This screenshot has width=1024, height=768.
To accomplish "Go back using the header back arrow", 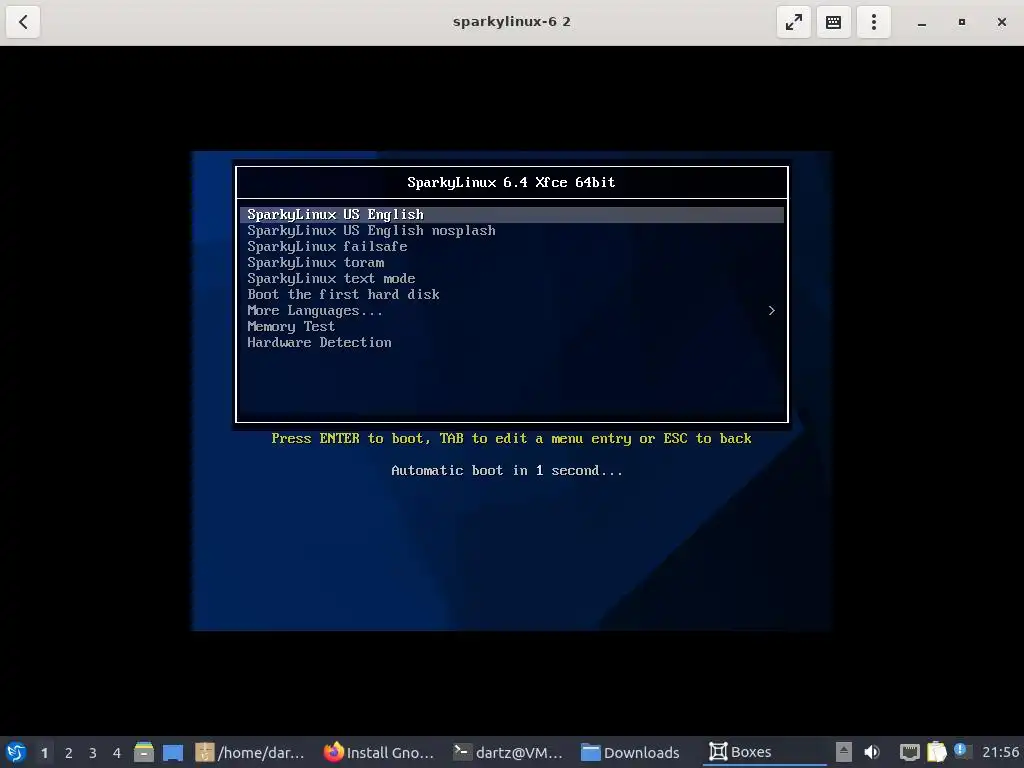I will pyautogui.click(x=23, y=22).
